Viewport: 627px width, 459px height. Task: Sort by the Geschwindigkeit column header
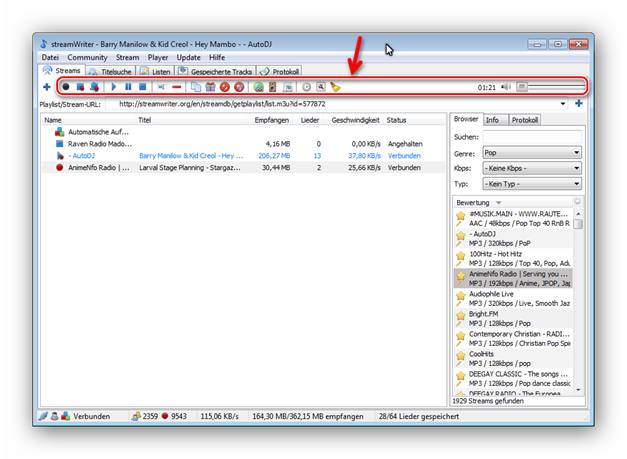pyautogui.click(x=355, y=120)
